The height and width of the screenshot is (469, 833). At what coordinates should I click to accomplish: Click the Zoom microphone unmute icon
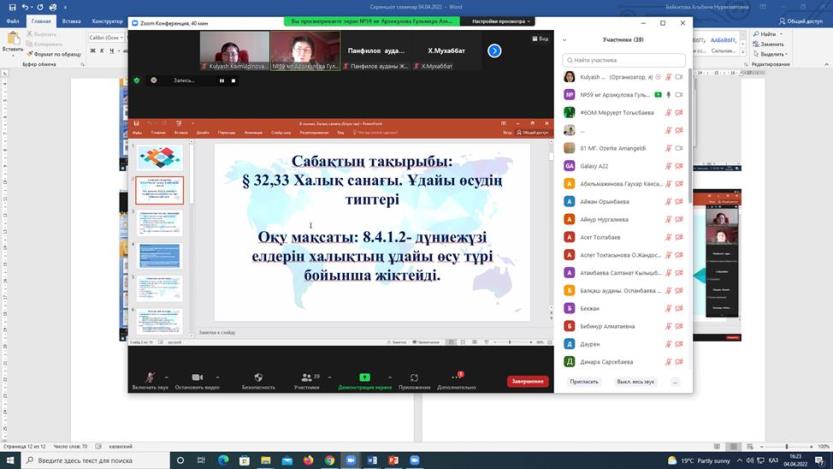pos(150,378)
